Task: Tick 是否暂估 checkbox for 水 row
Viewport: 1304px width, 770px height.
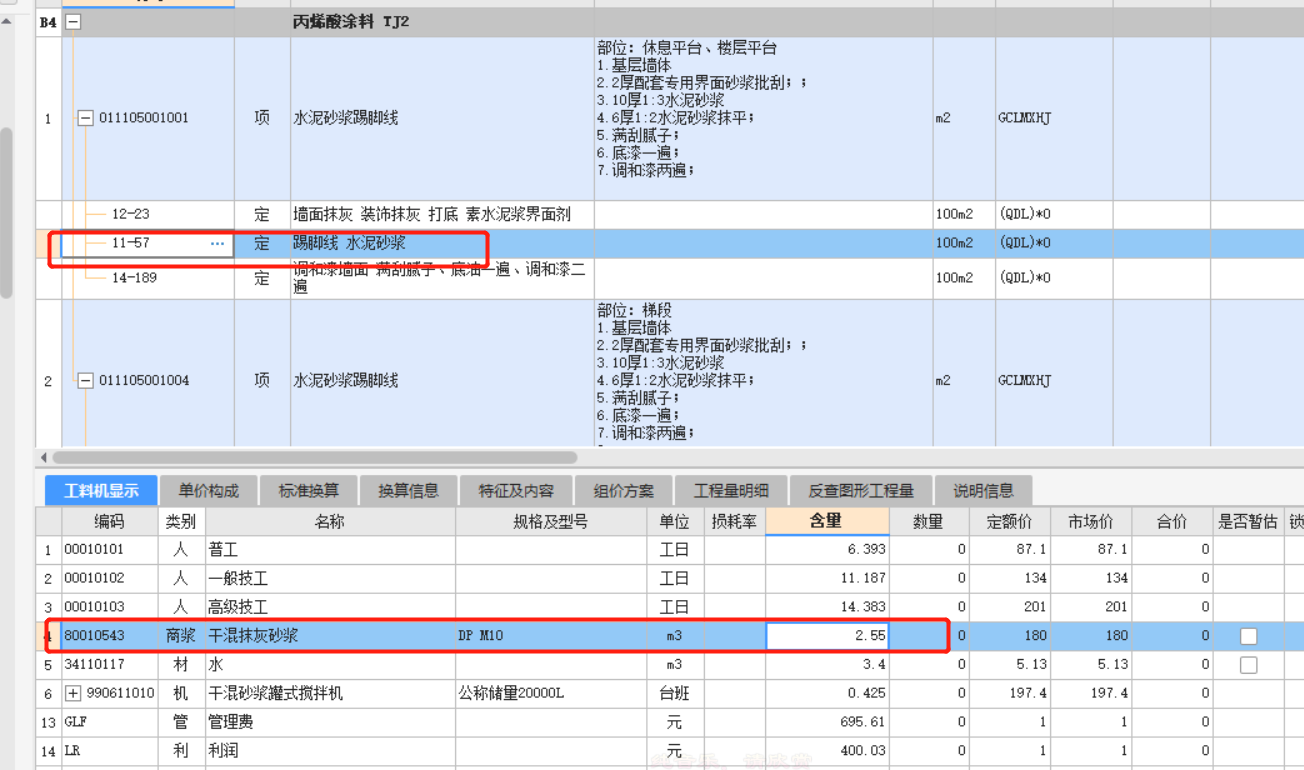Action: [1248, 665]
